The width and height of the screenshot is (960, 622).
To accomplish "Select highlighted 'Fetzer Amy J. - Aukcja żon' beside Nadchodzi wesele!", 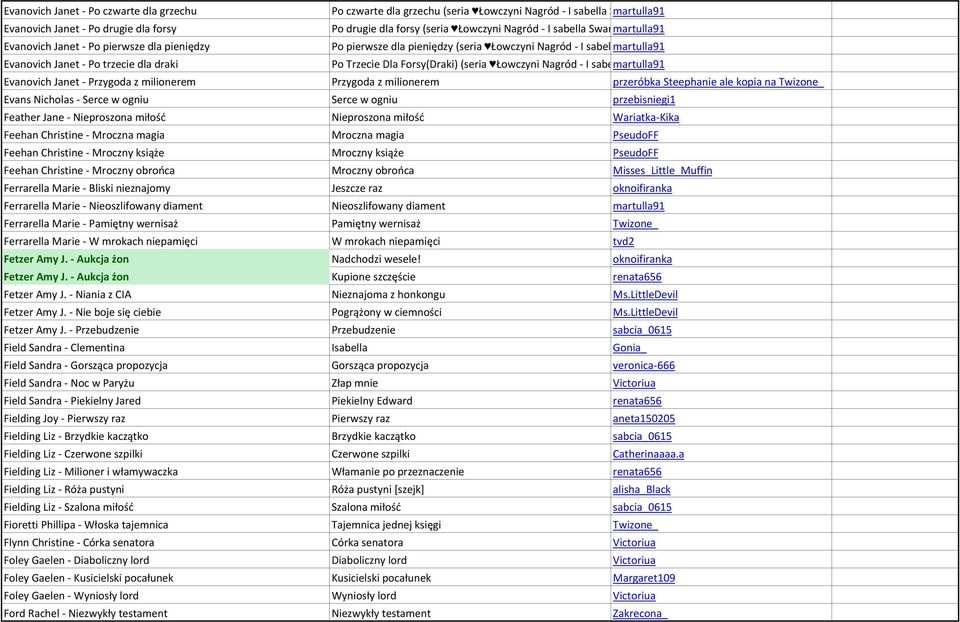I will tap(165, 259).
